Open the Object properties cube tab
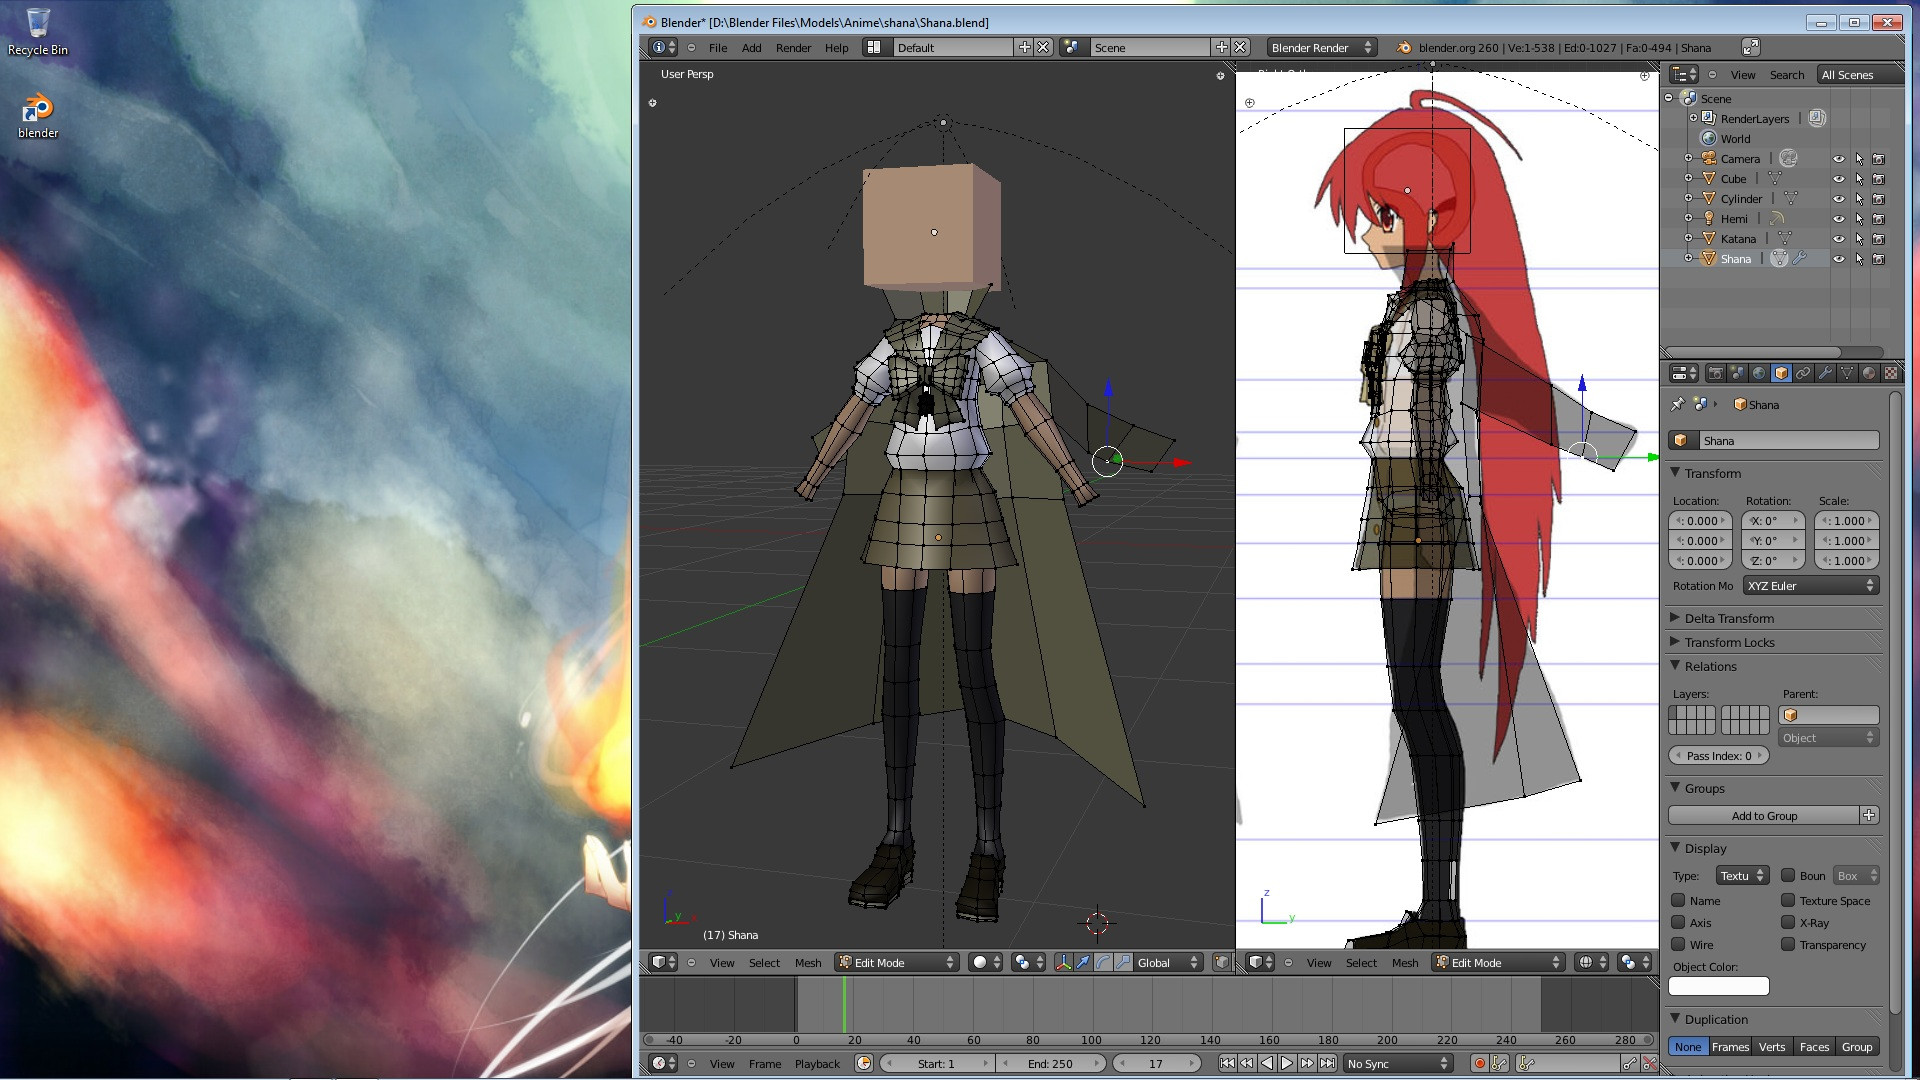Viewport: 1920px width, 1080px height. point(1781,373)
